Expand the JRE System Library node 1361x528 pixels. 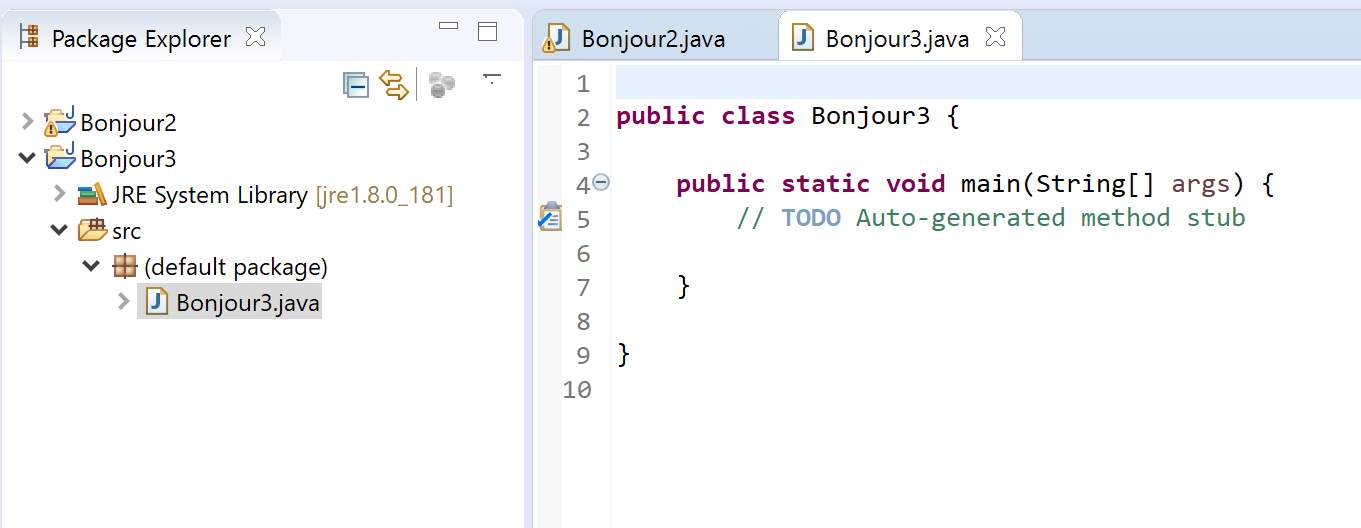point(60,194)
